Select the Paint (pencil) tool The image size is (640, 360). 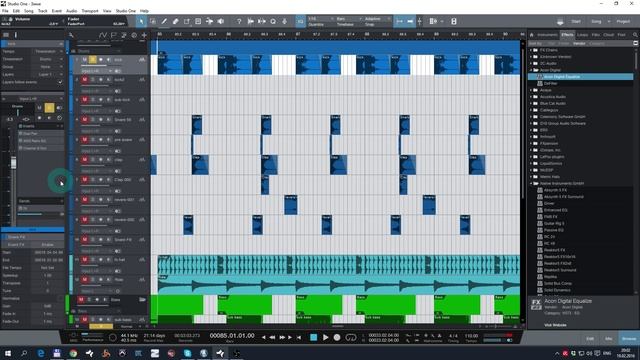164,21
